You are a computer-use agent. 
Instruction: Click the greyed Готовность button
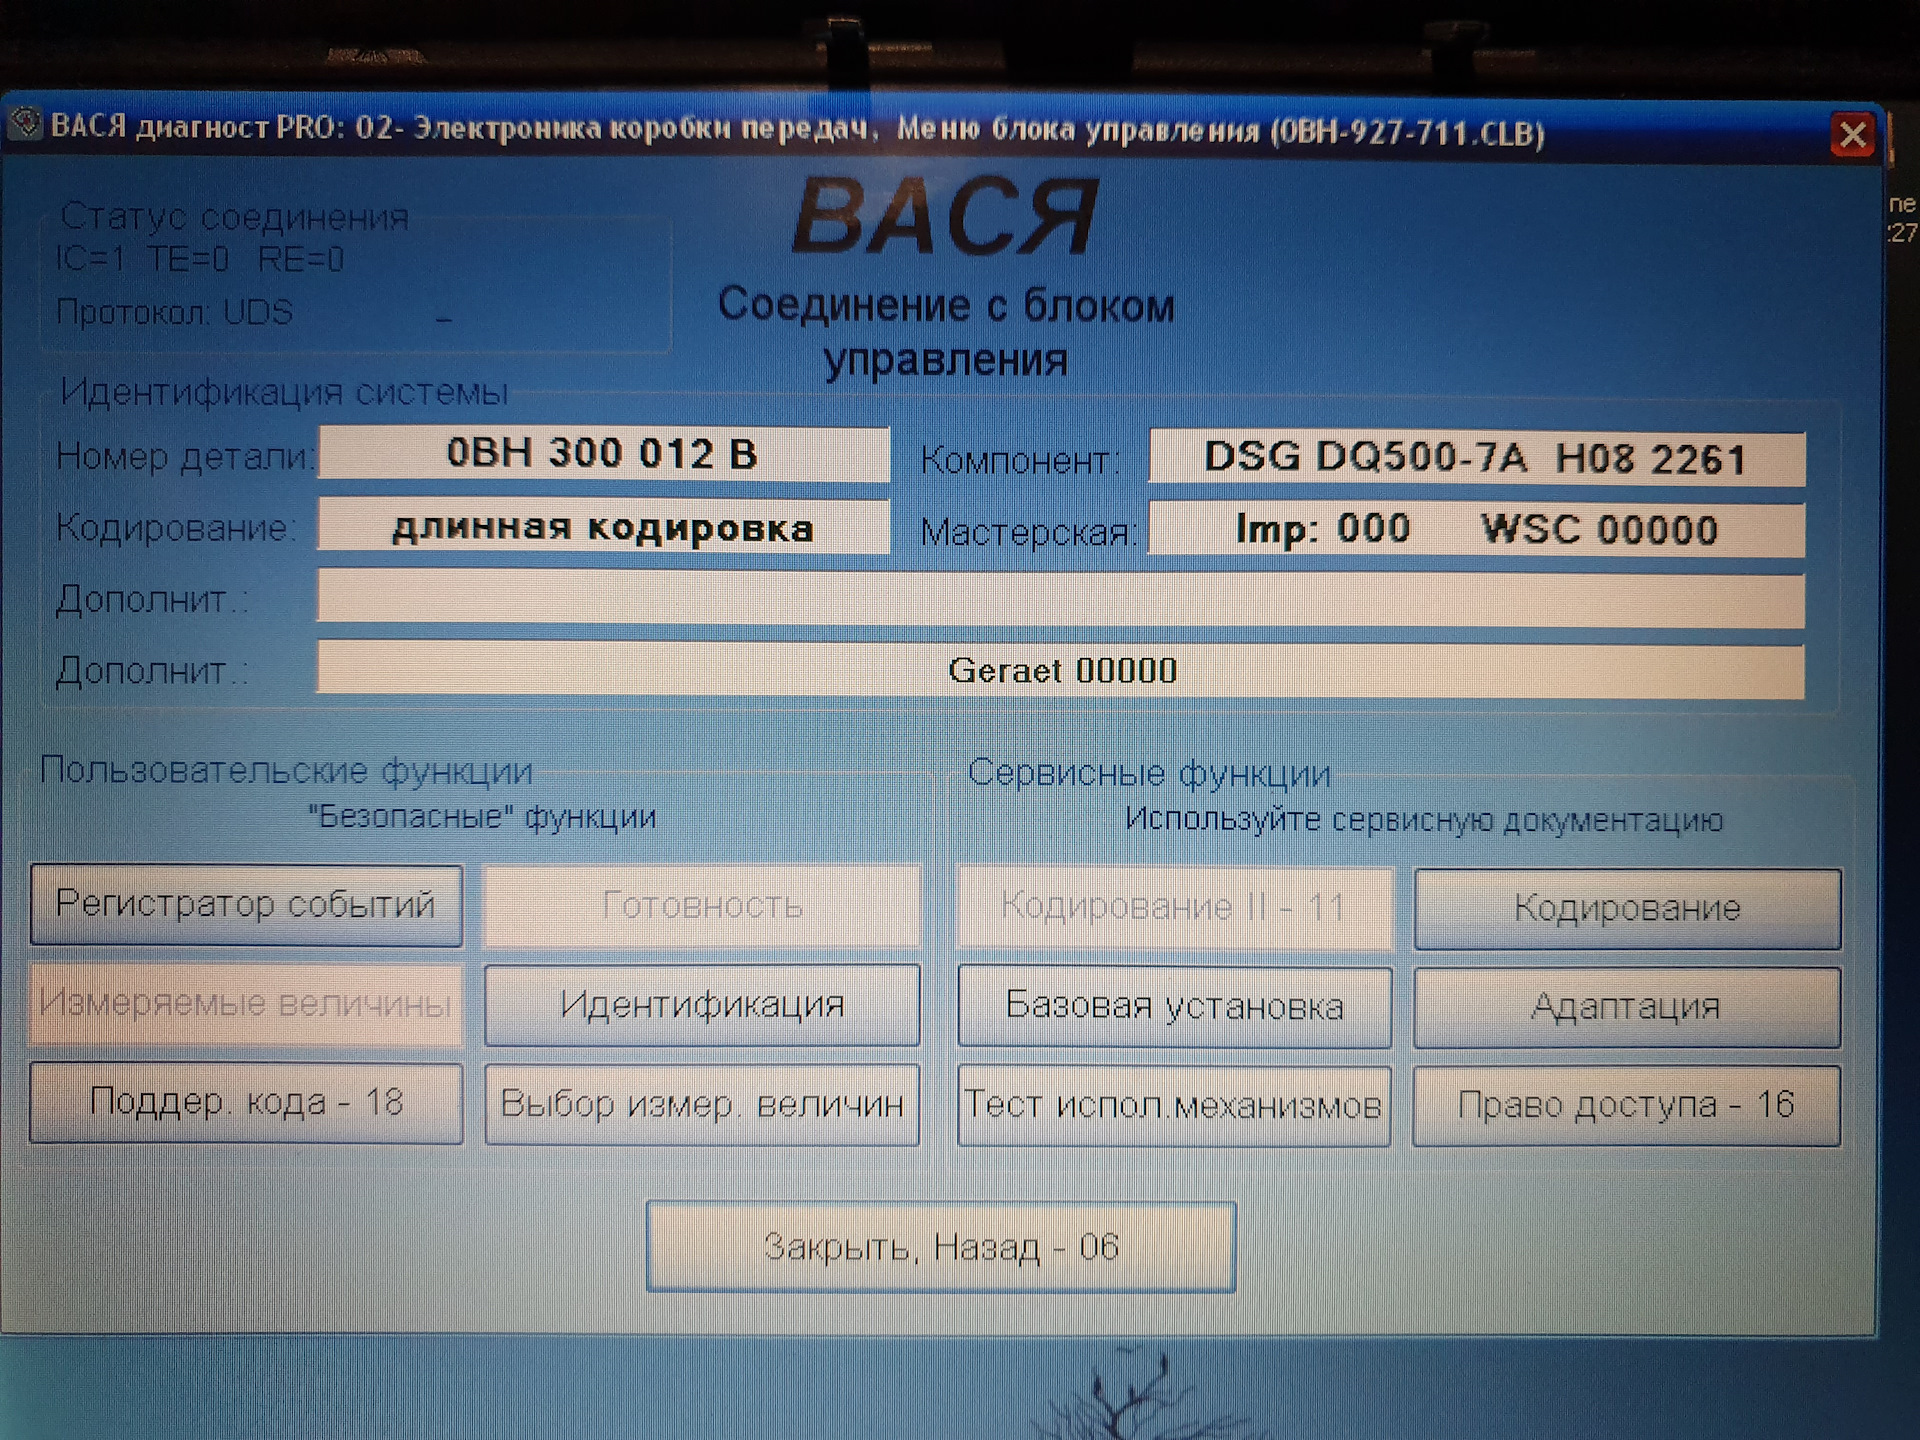pyautogui.click(x=702, y=906)
